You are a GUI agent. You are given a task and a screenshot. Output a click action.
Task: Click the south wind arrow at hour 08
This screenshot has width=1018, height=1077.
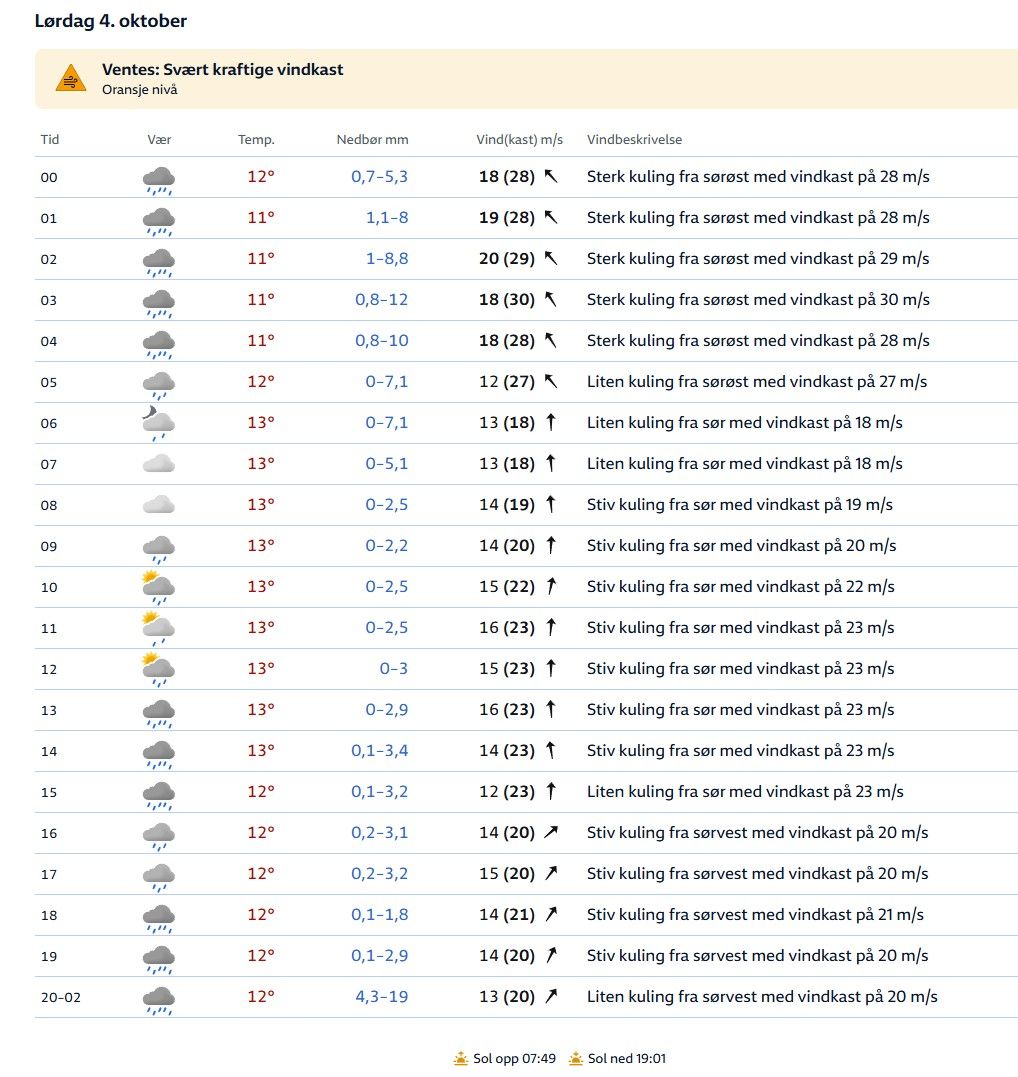click(x=550, y=505)
